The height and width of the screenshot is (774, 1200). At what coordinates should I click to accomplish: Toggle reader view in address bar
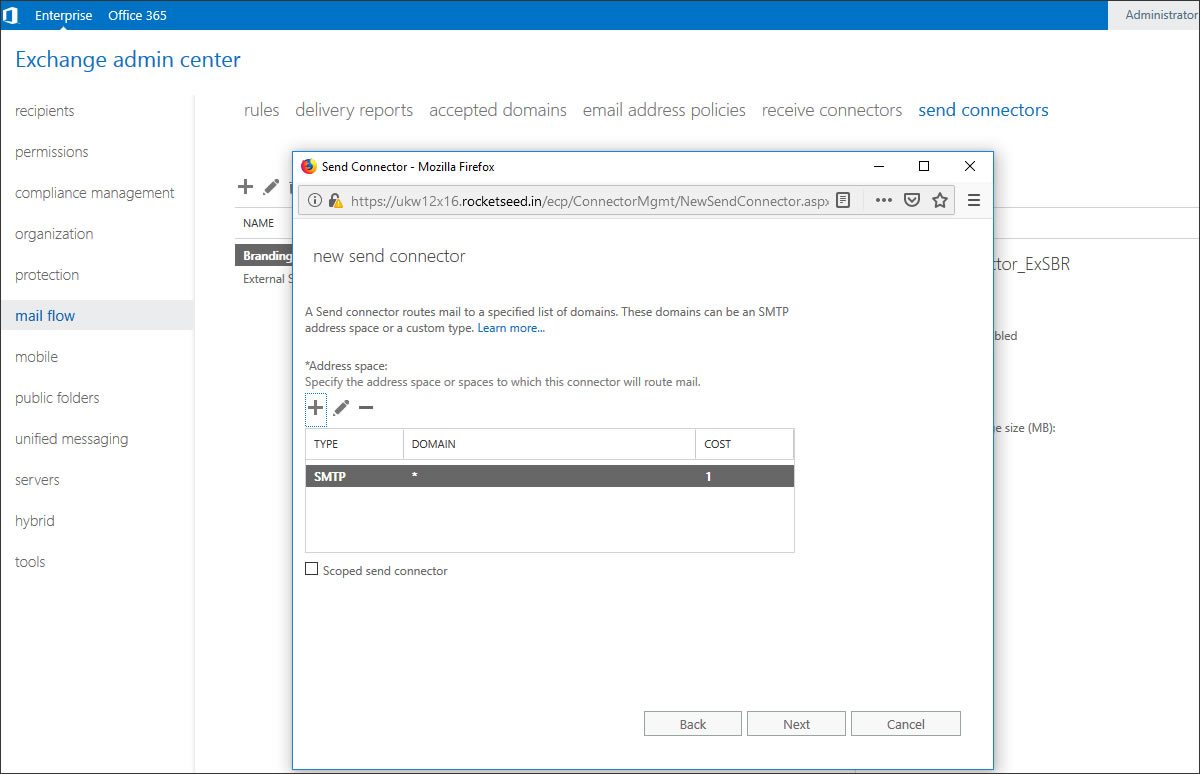click(843, 200)
